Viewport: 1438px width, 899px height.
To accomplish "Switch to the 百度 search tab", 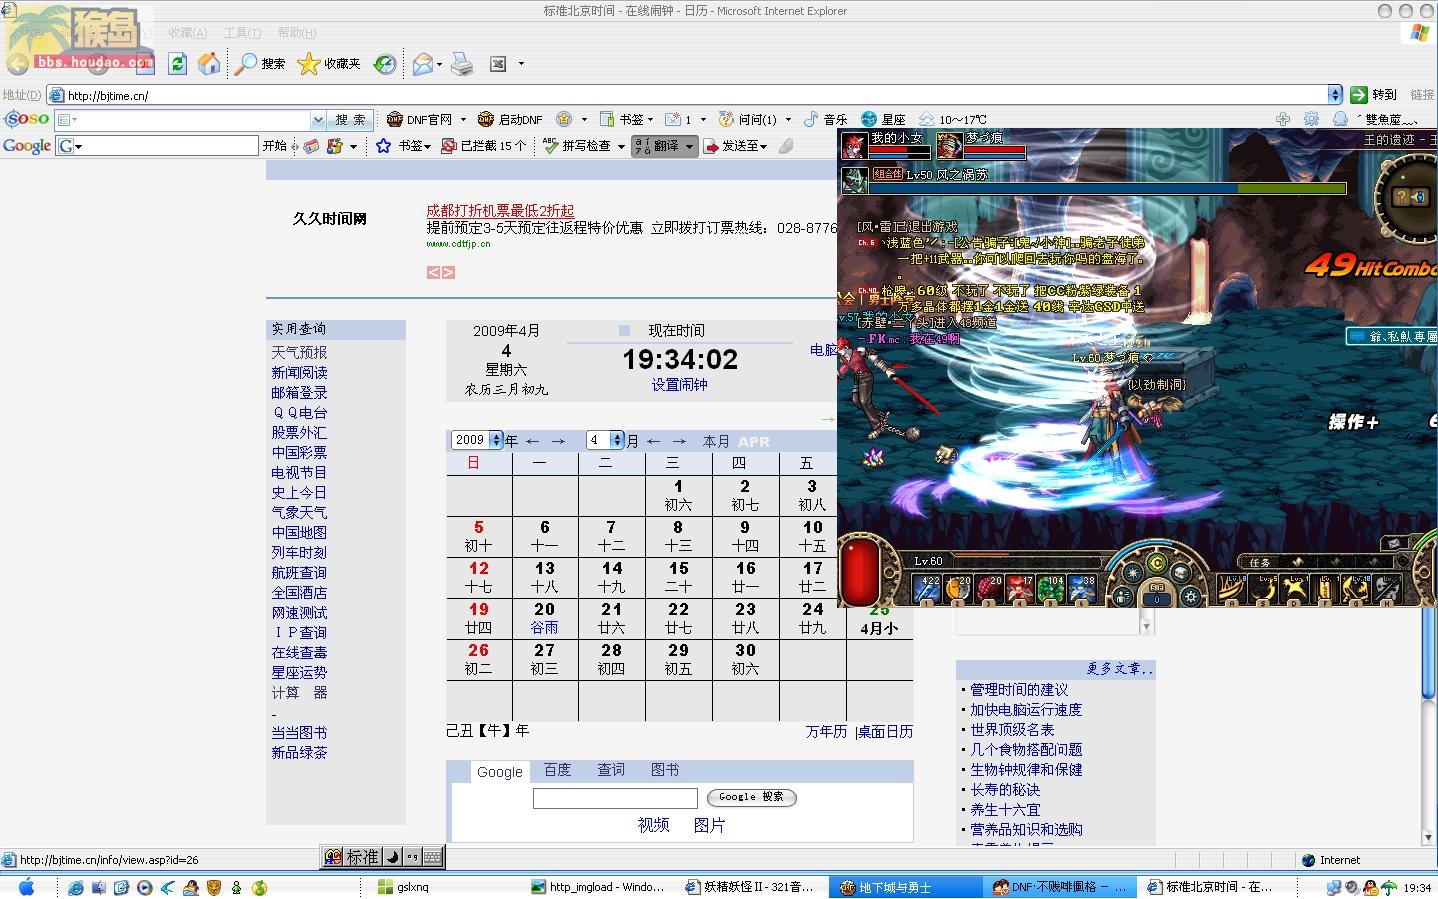I will [x=557, y=770].
